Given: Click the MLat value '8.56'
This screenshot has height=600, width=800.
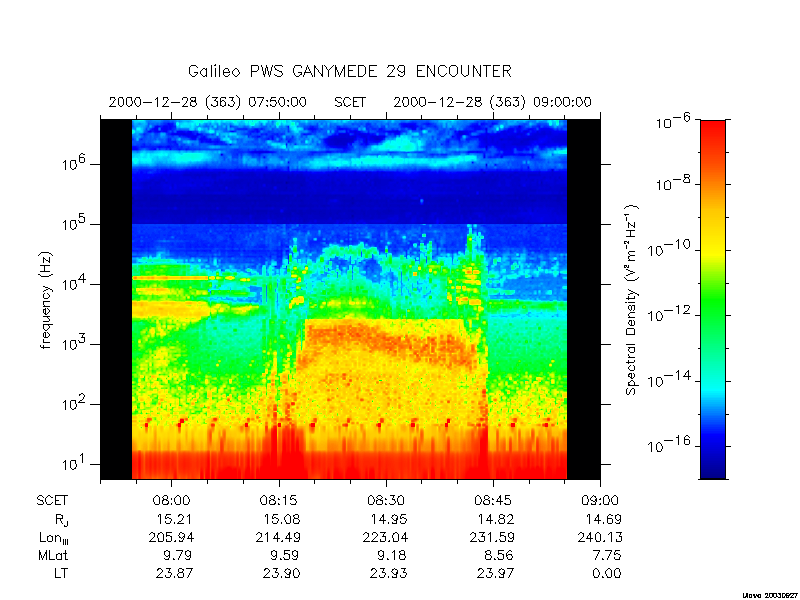Looking at the screenshot, I should point(500,555).
